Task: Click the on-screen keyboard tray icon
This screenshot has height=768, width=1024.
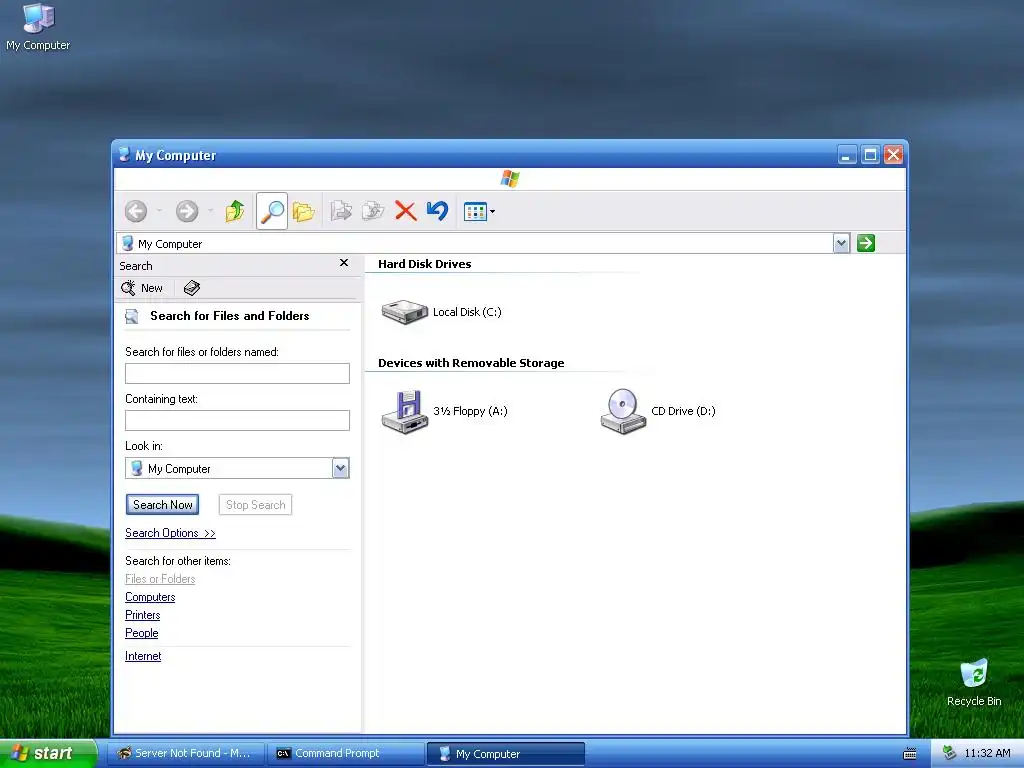Action: (x=910, y=754)
